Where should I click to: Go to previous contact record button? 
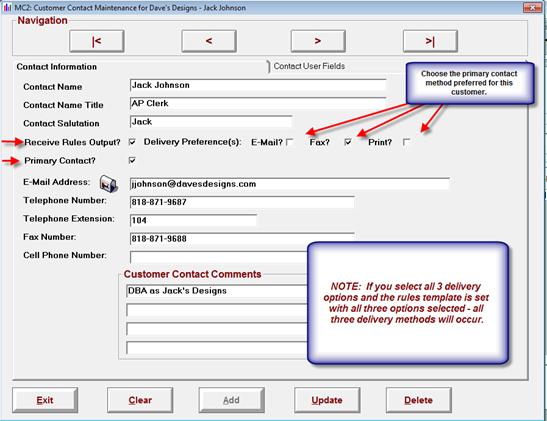209,41
